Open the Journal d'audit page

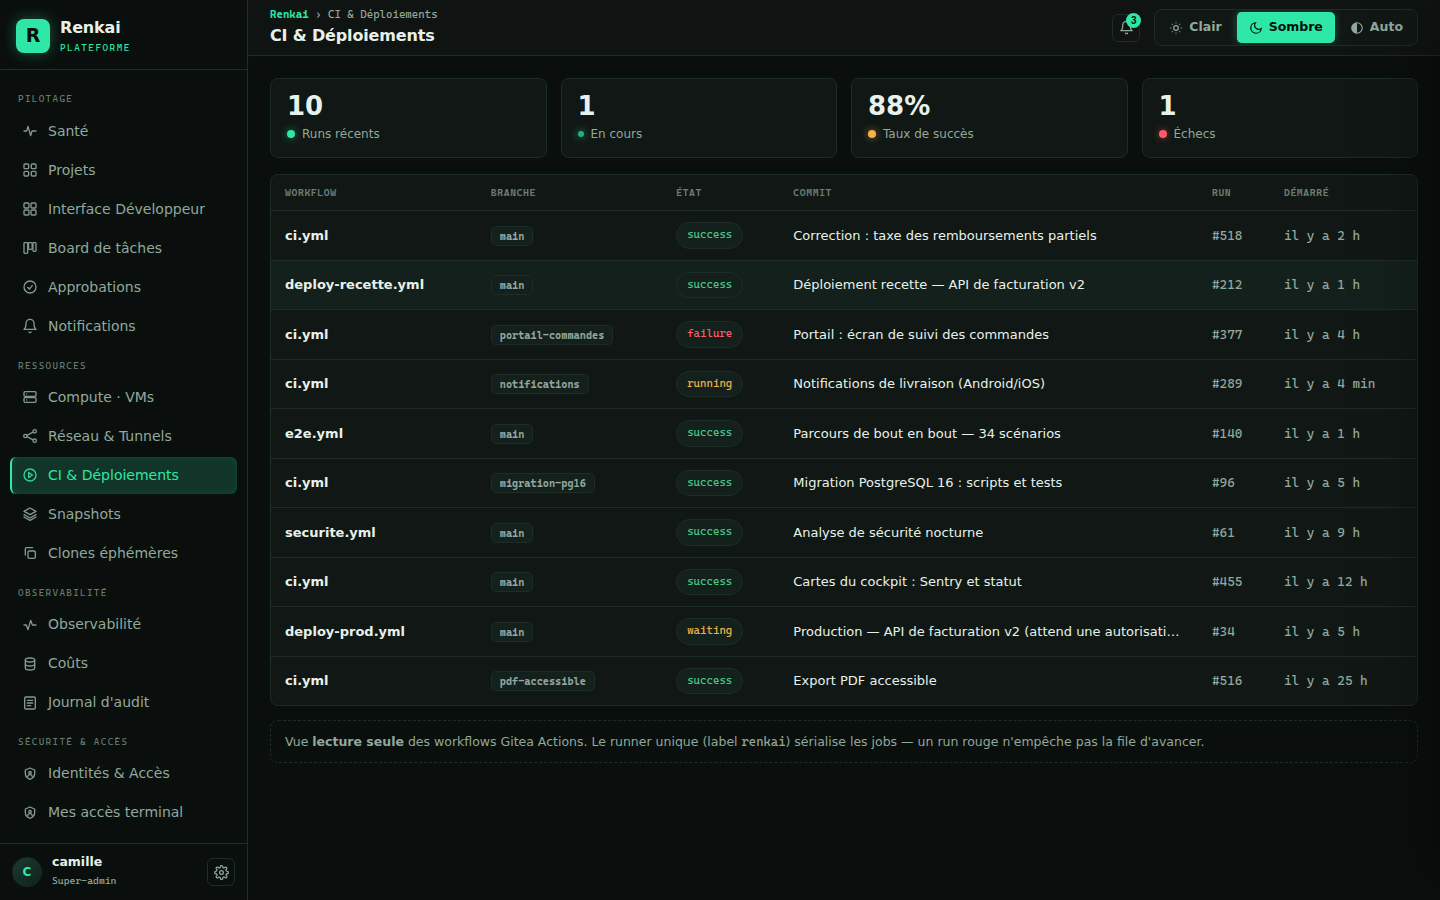[x=123, y=702]
